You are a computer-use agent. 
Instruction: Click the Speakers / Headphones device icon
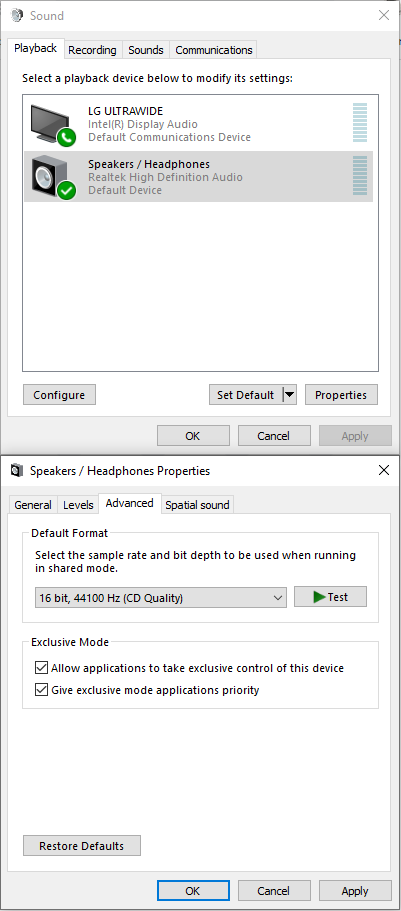[x=49, y=175]
